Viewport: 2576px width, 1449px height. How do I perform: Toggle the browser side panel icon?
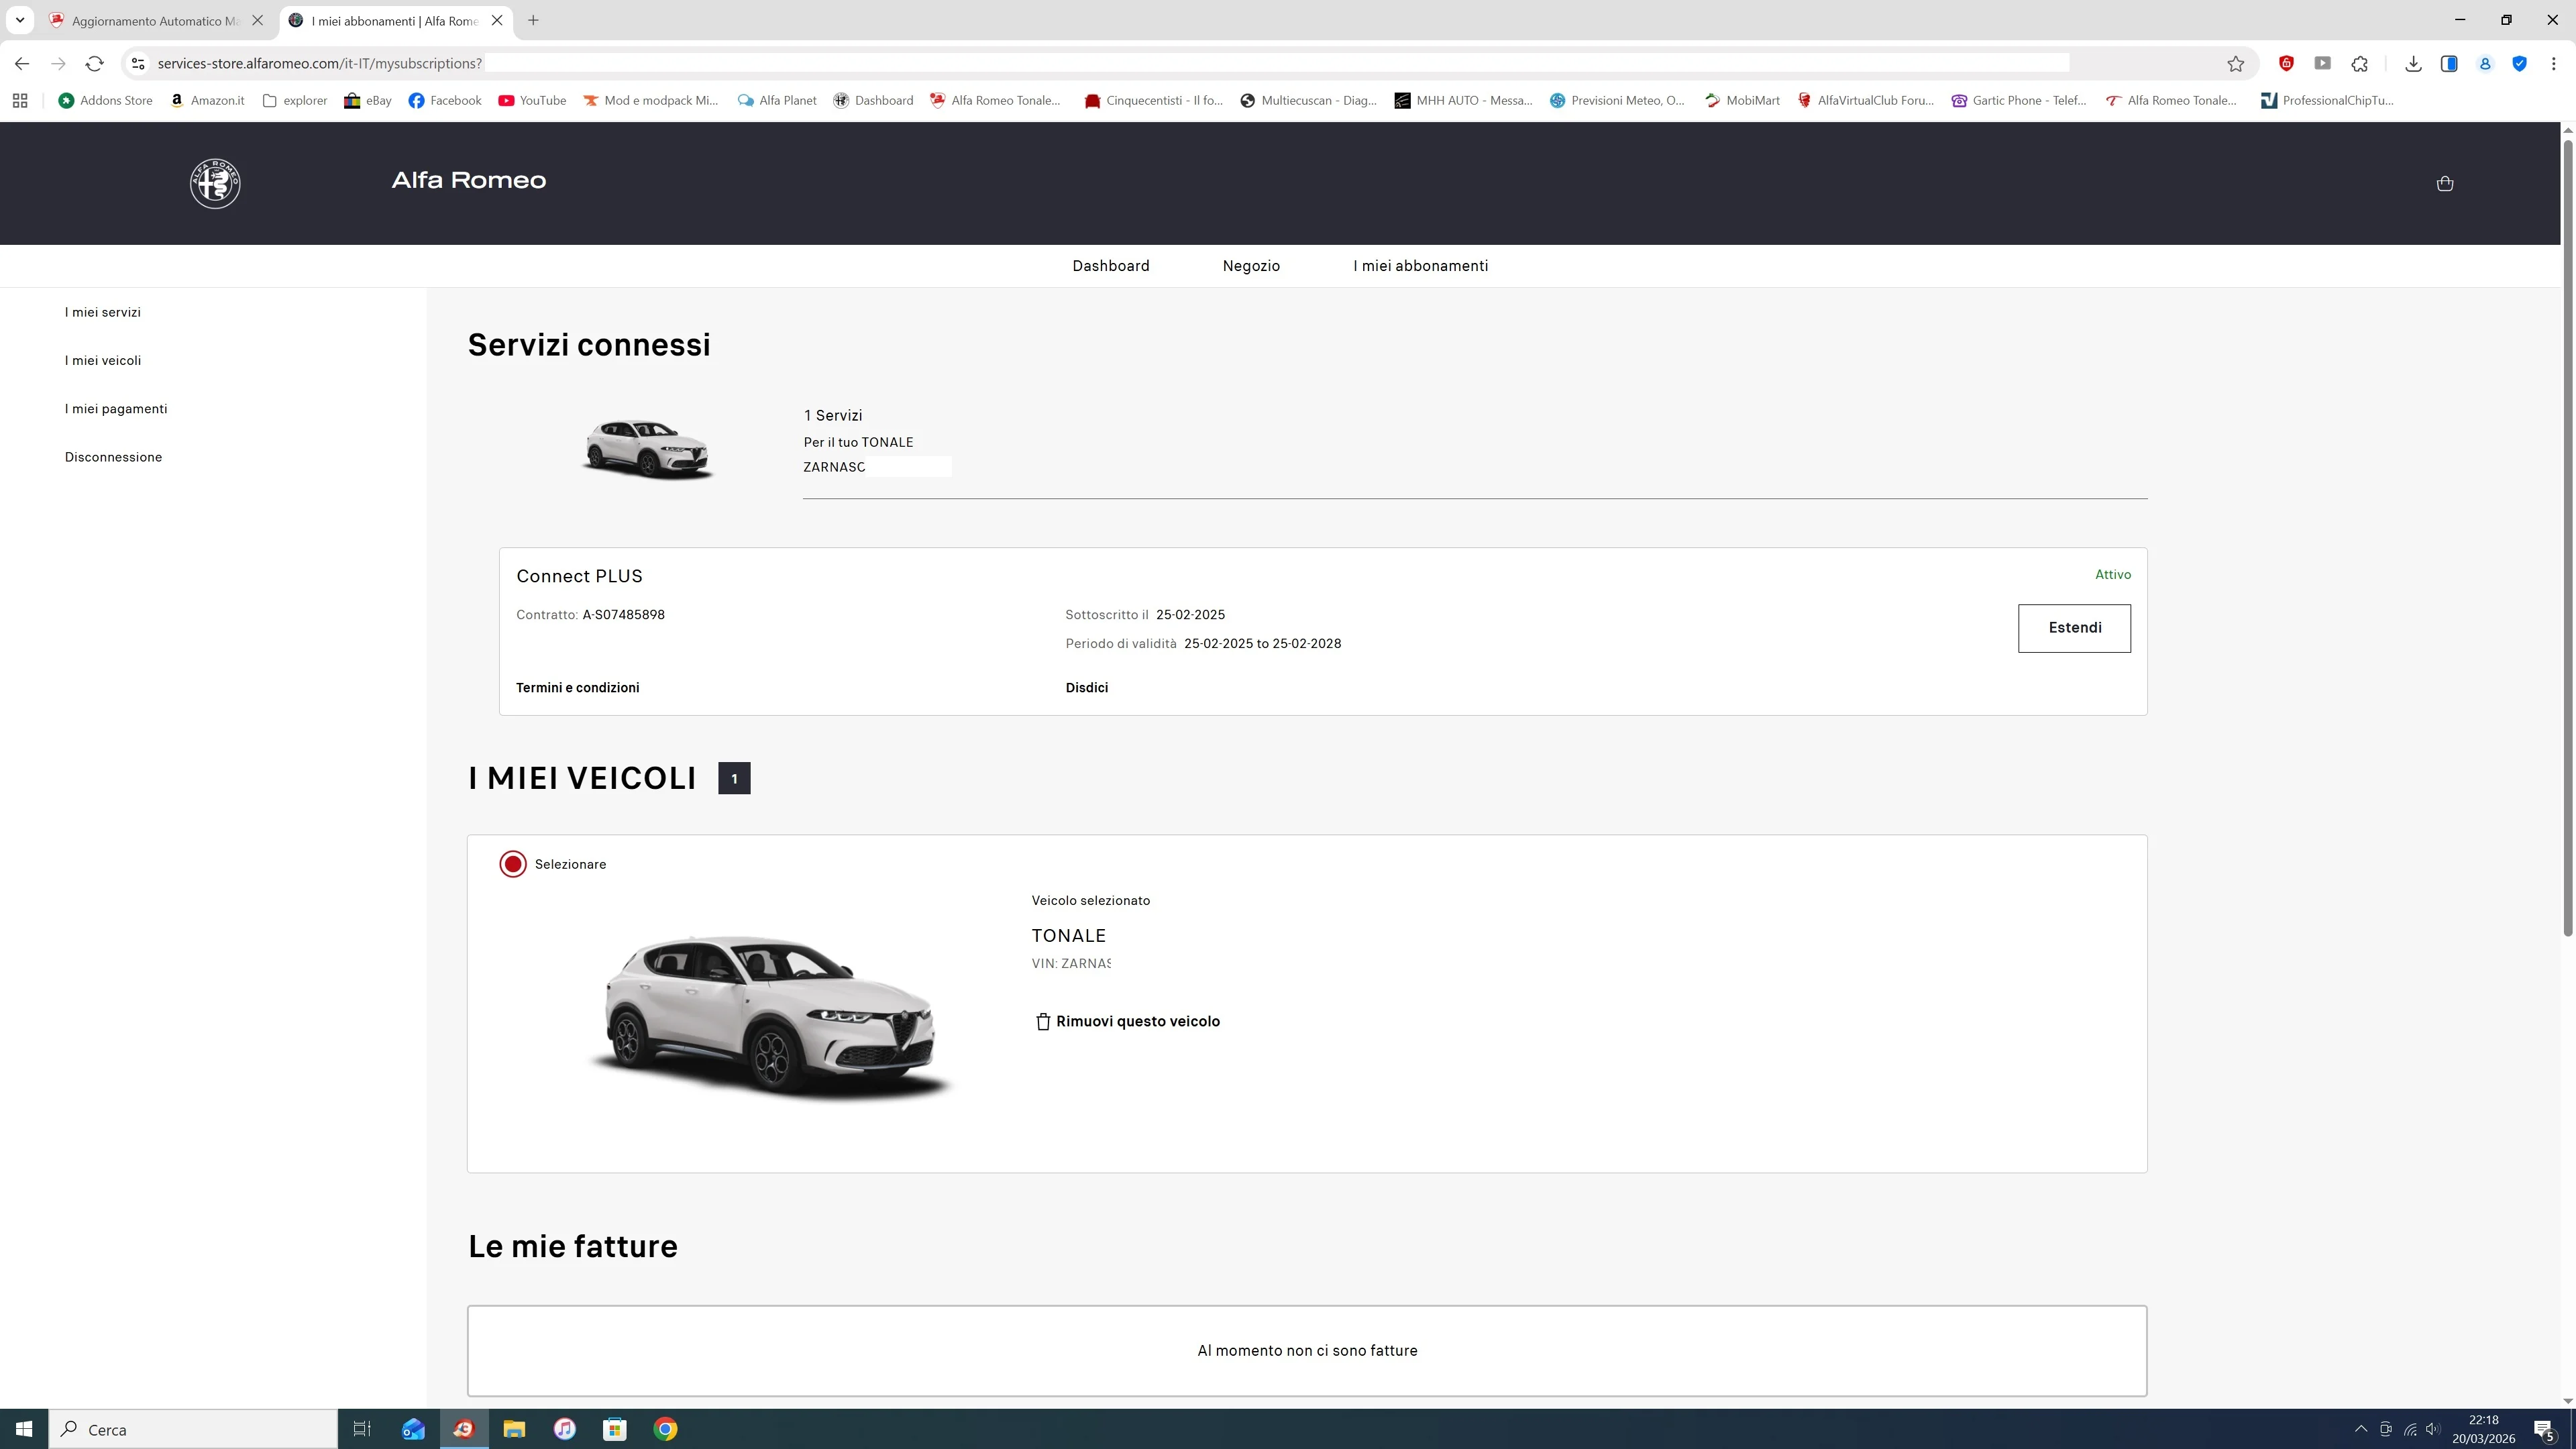pos(2449,64)
